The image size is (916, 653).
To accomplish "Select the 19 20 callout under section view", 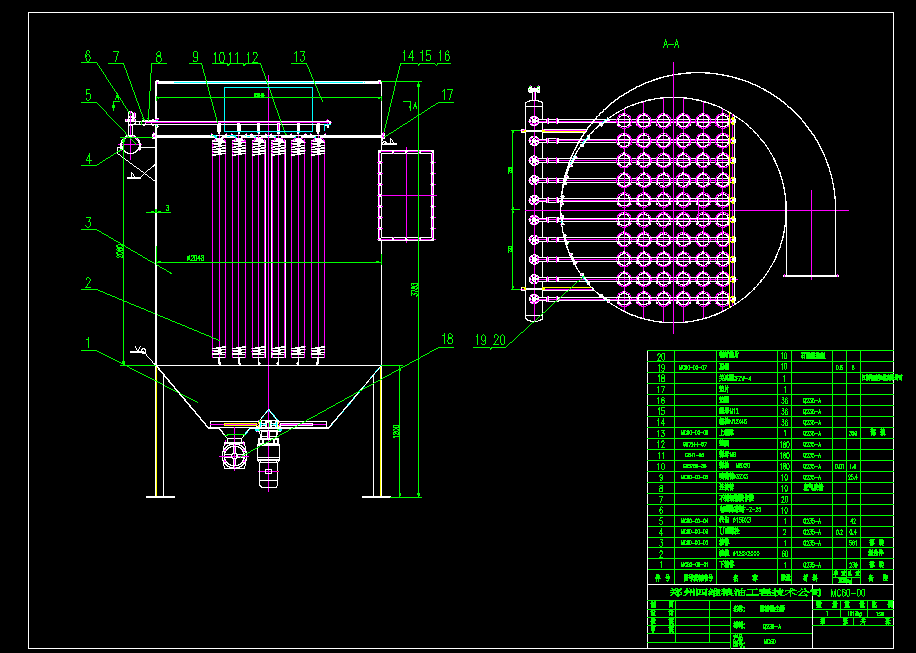I will (x=491, y=341).
